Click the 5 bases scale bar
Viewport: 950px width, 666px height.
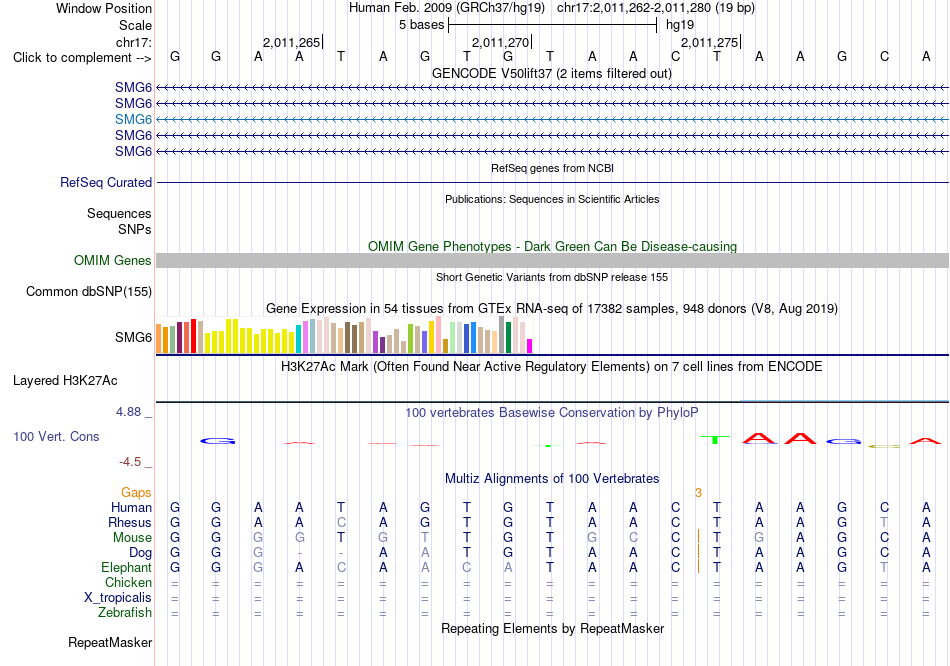tap(553, 25)
